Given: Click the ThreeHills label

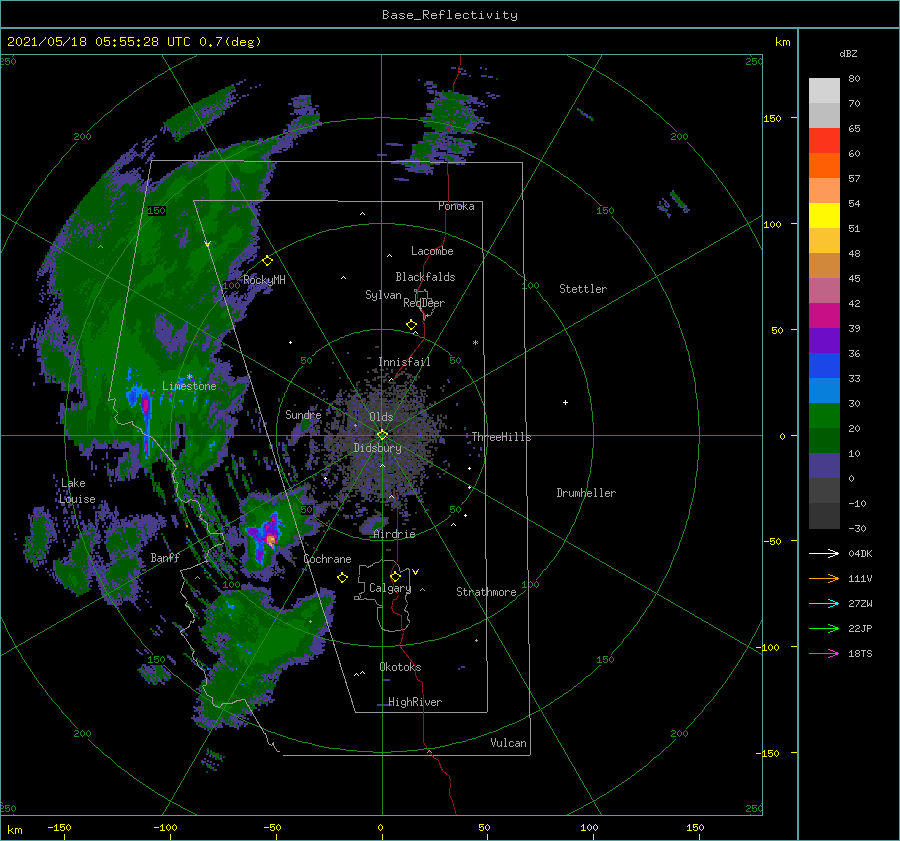Looking at the screenshot, I should point(502,437).
